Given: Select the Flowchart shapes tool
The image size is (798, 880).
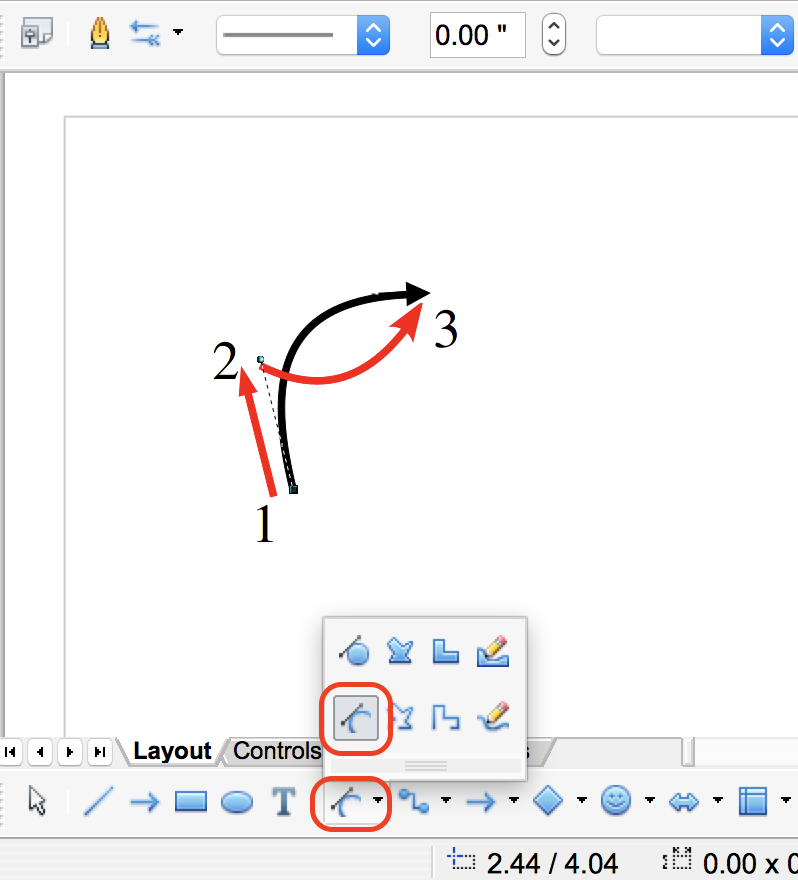Looking at the screenshot, I should point(753,801).
